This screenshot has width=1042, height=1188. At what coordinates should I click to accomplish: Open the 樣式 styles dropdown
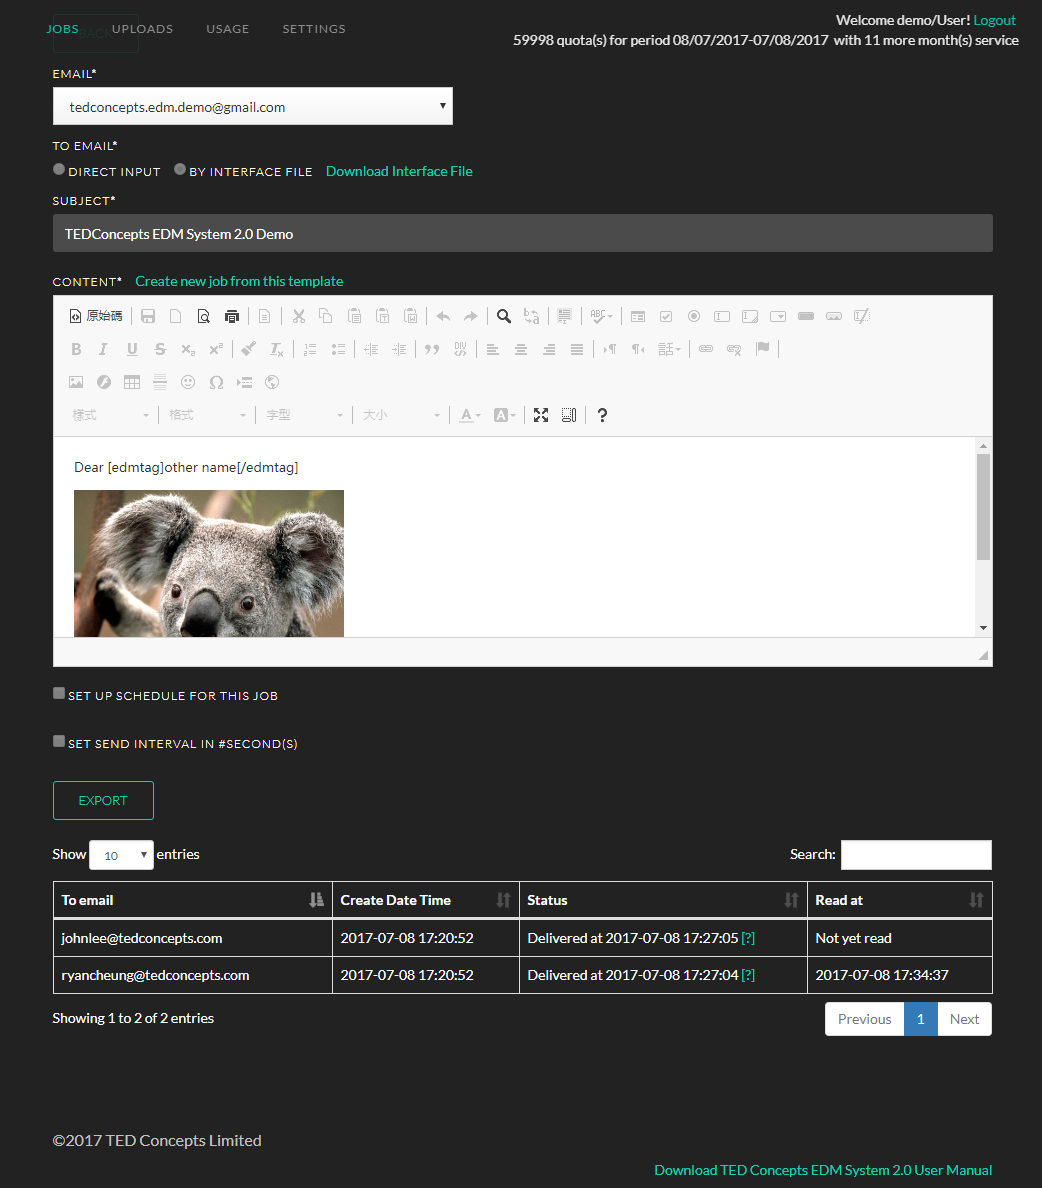coord(111,415)
